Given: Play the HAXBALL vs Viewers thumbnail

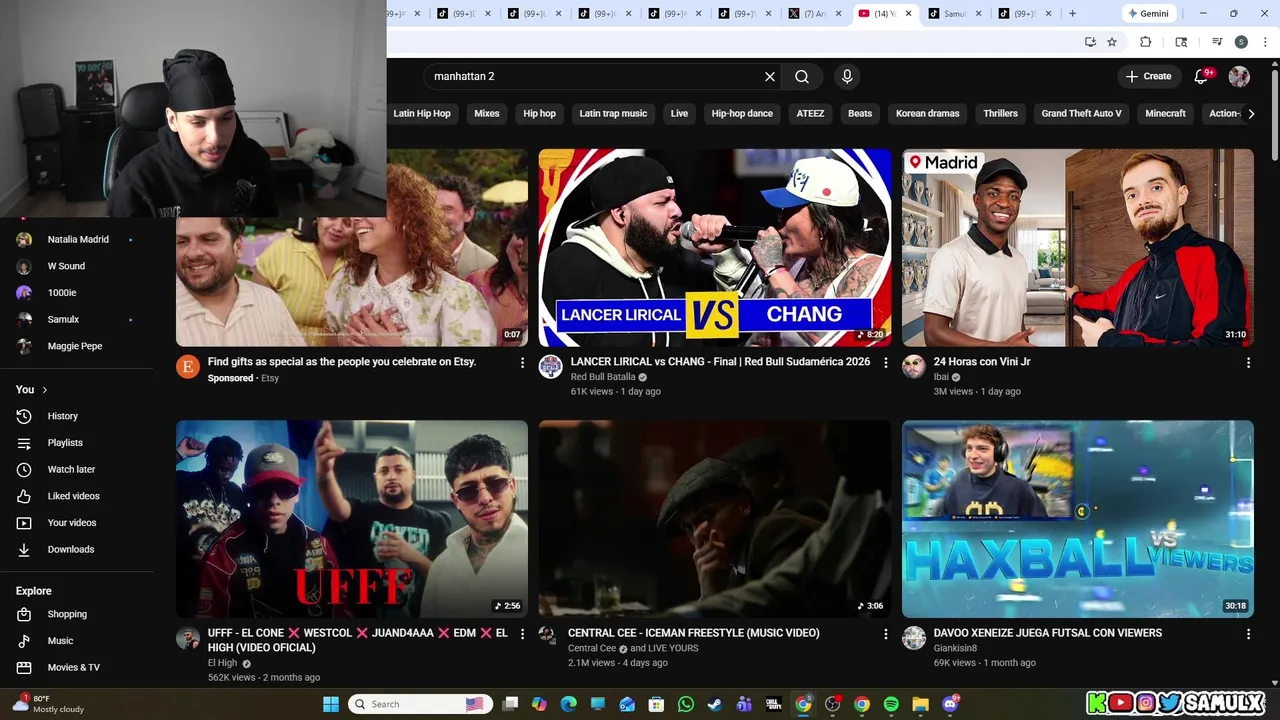Looking at the screenshot, I should 1077,519.
